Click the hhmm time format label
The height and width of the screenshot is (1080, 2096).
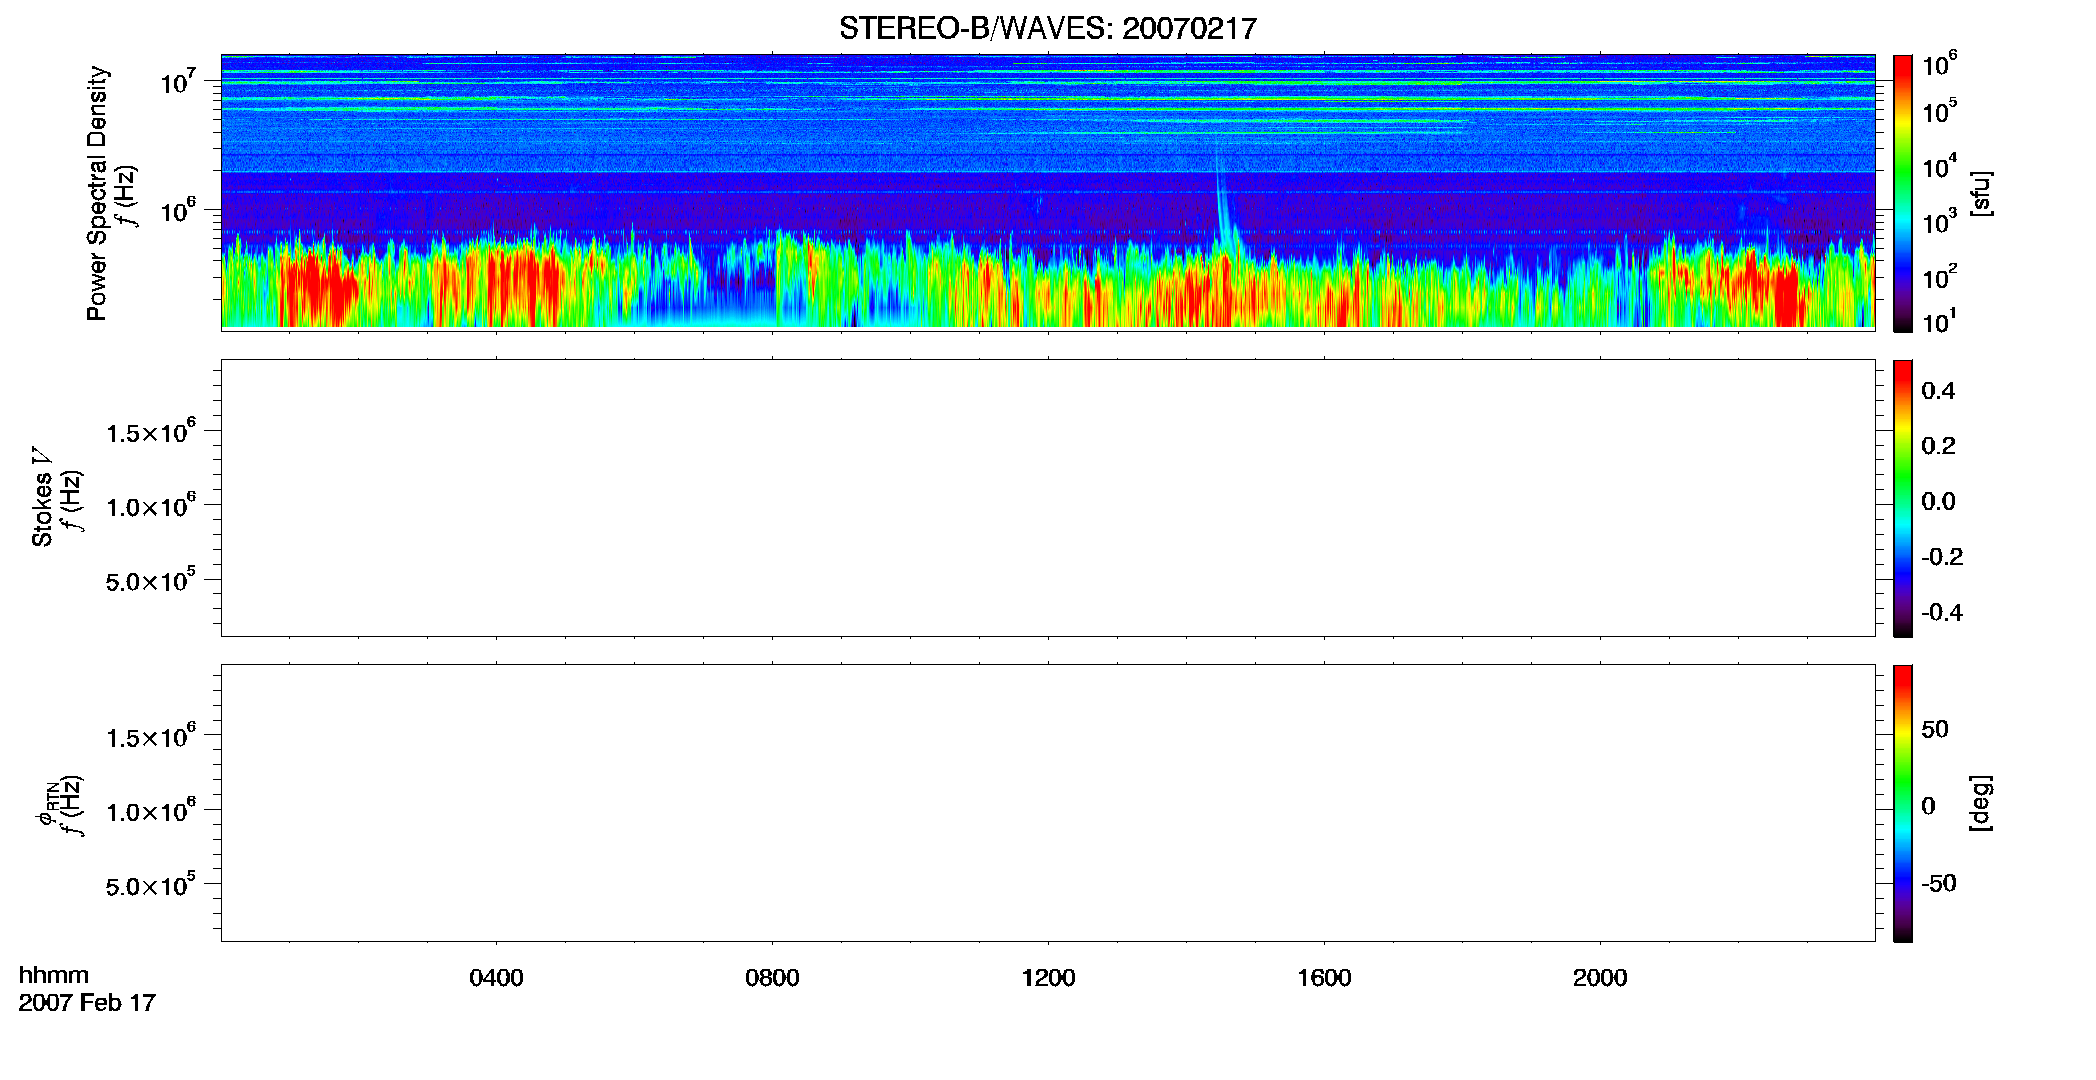pos(53,975)
